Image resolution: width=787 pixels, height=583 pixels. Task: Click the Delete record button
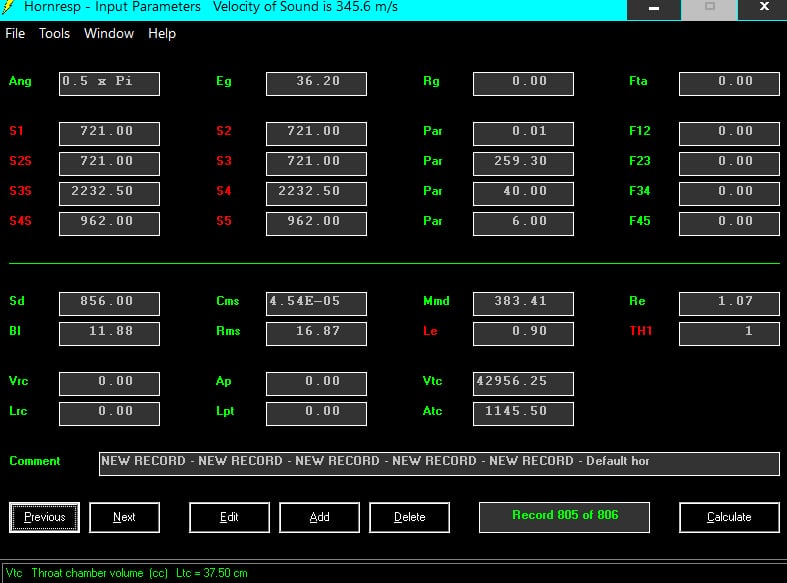point(410,517)
